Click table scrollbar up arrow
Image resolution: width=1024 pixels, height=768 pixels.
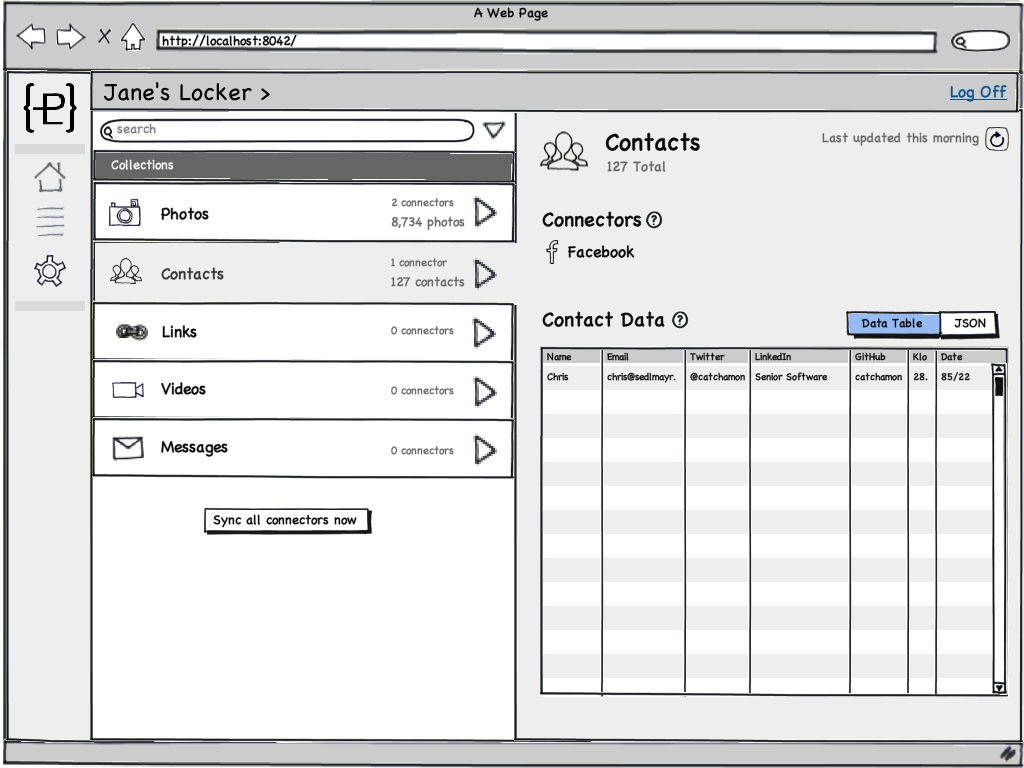[x=999, y=370]
